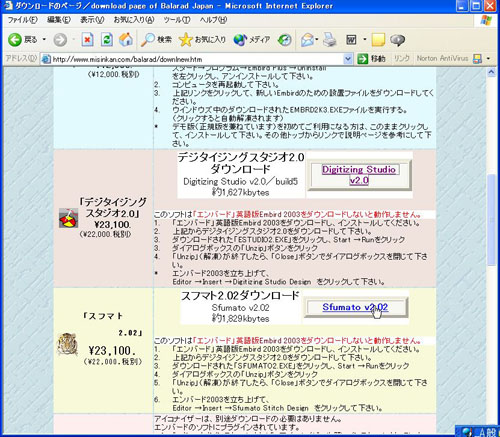Open the 表示(V) menu
The width and height of the screenshot is (500, 437).
[92, 20]
